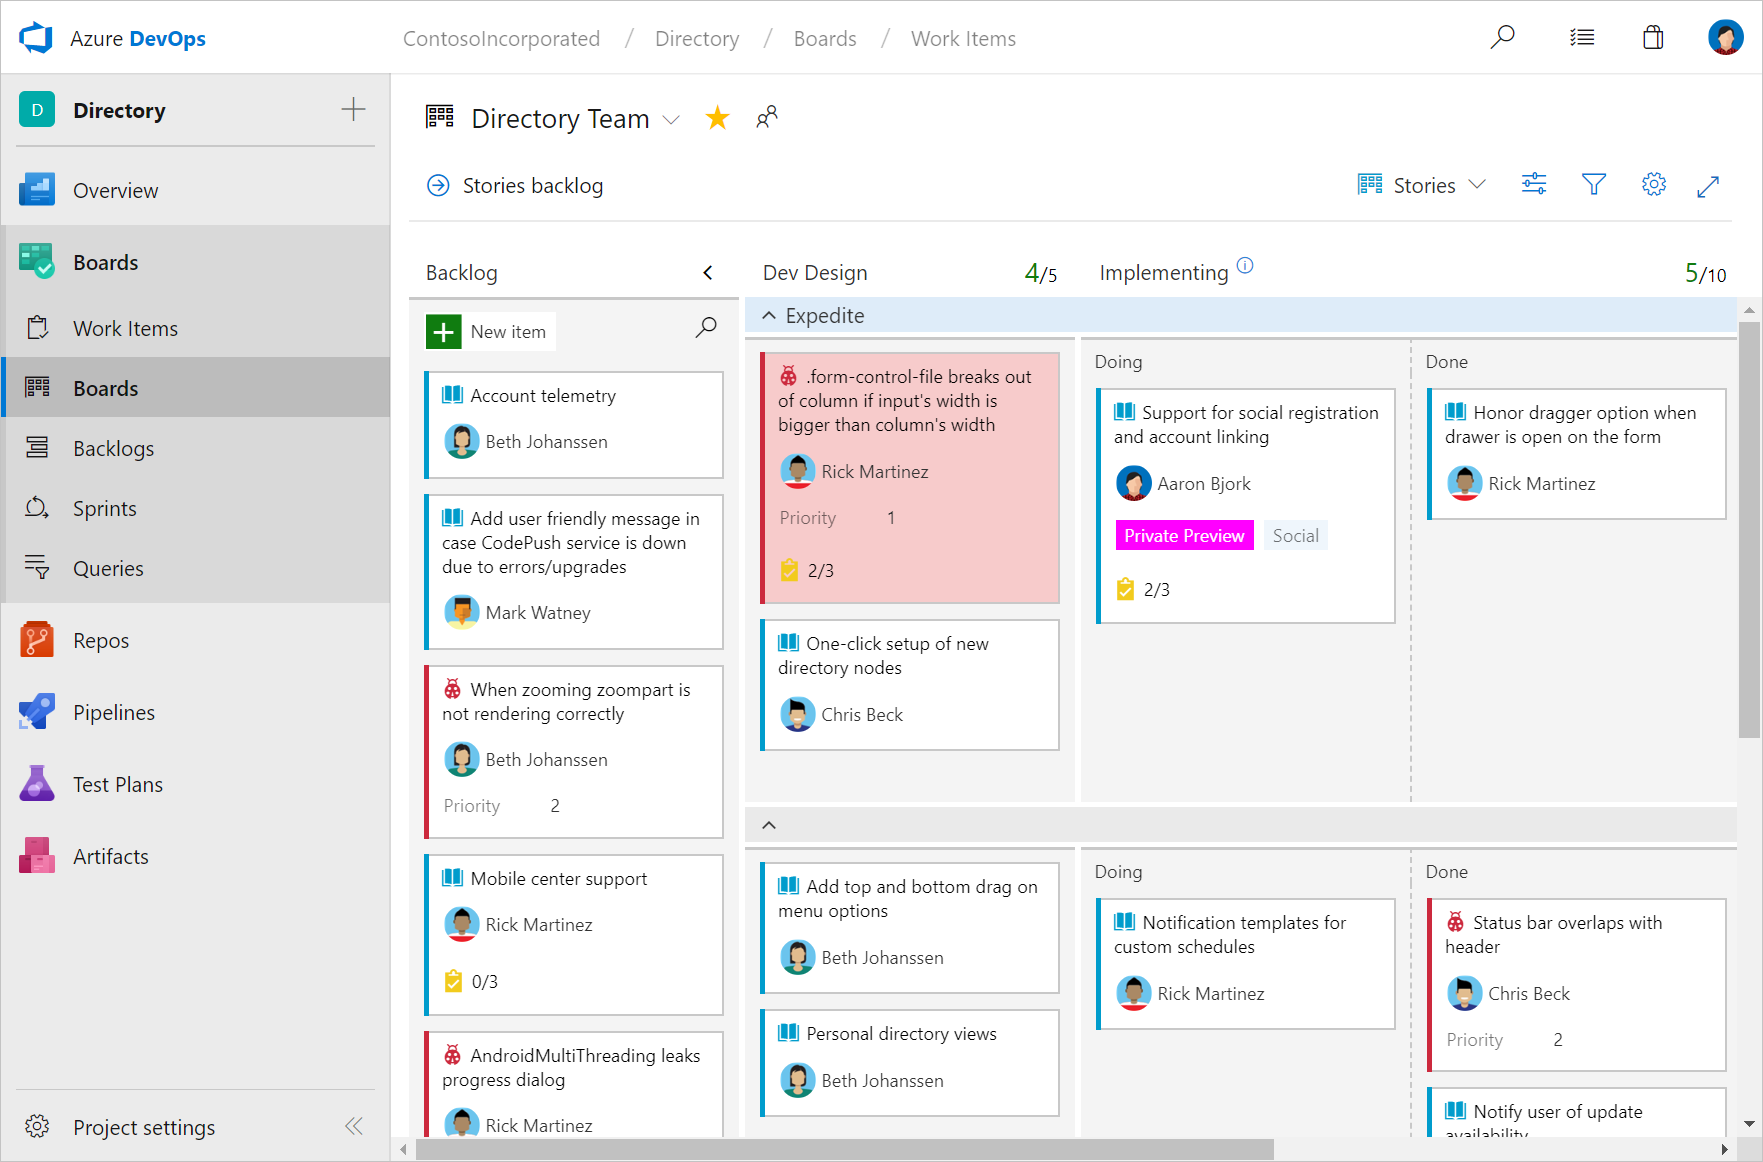Open the Account telemetry card
1763x1162 pixels.
[x=543, y=396]
